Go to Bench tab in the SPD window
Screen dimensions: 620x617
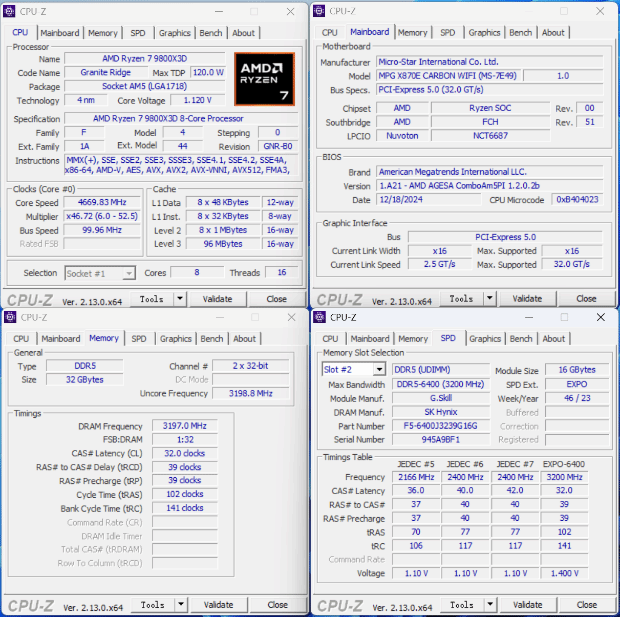(x=521, y=339)
